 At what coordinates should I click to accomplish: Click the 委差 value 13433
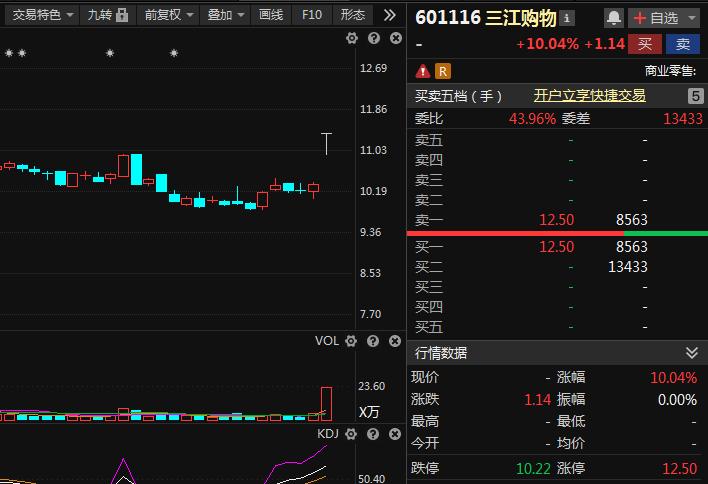coord(683,119)
